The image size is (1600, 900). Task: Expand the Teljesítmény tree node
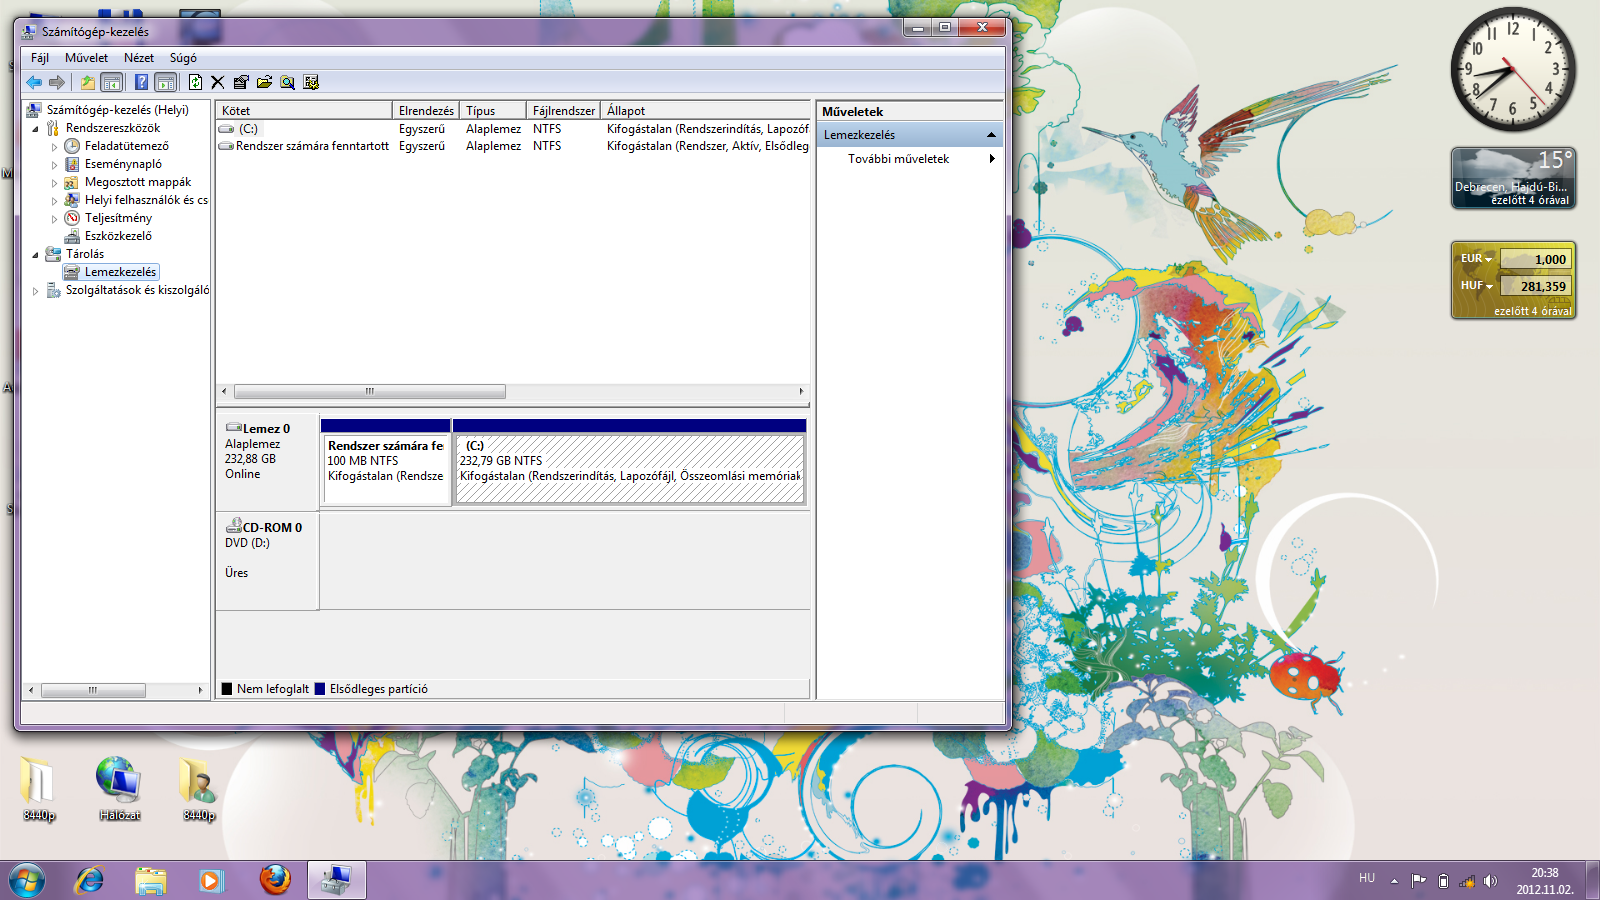[x=55, y=219]
